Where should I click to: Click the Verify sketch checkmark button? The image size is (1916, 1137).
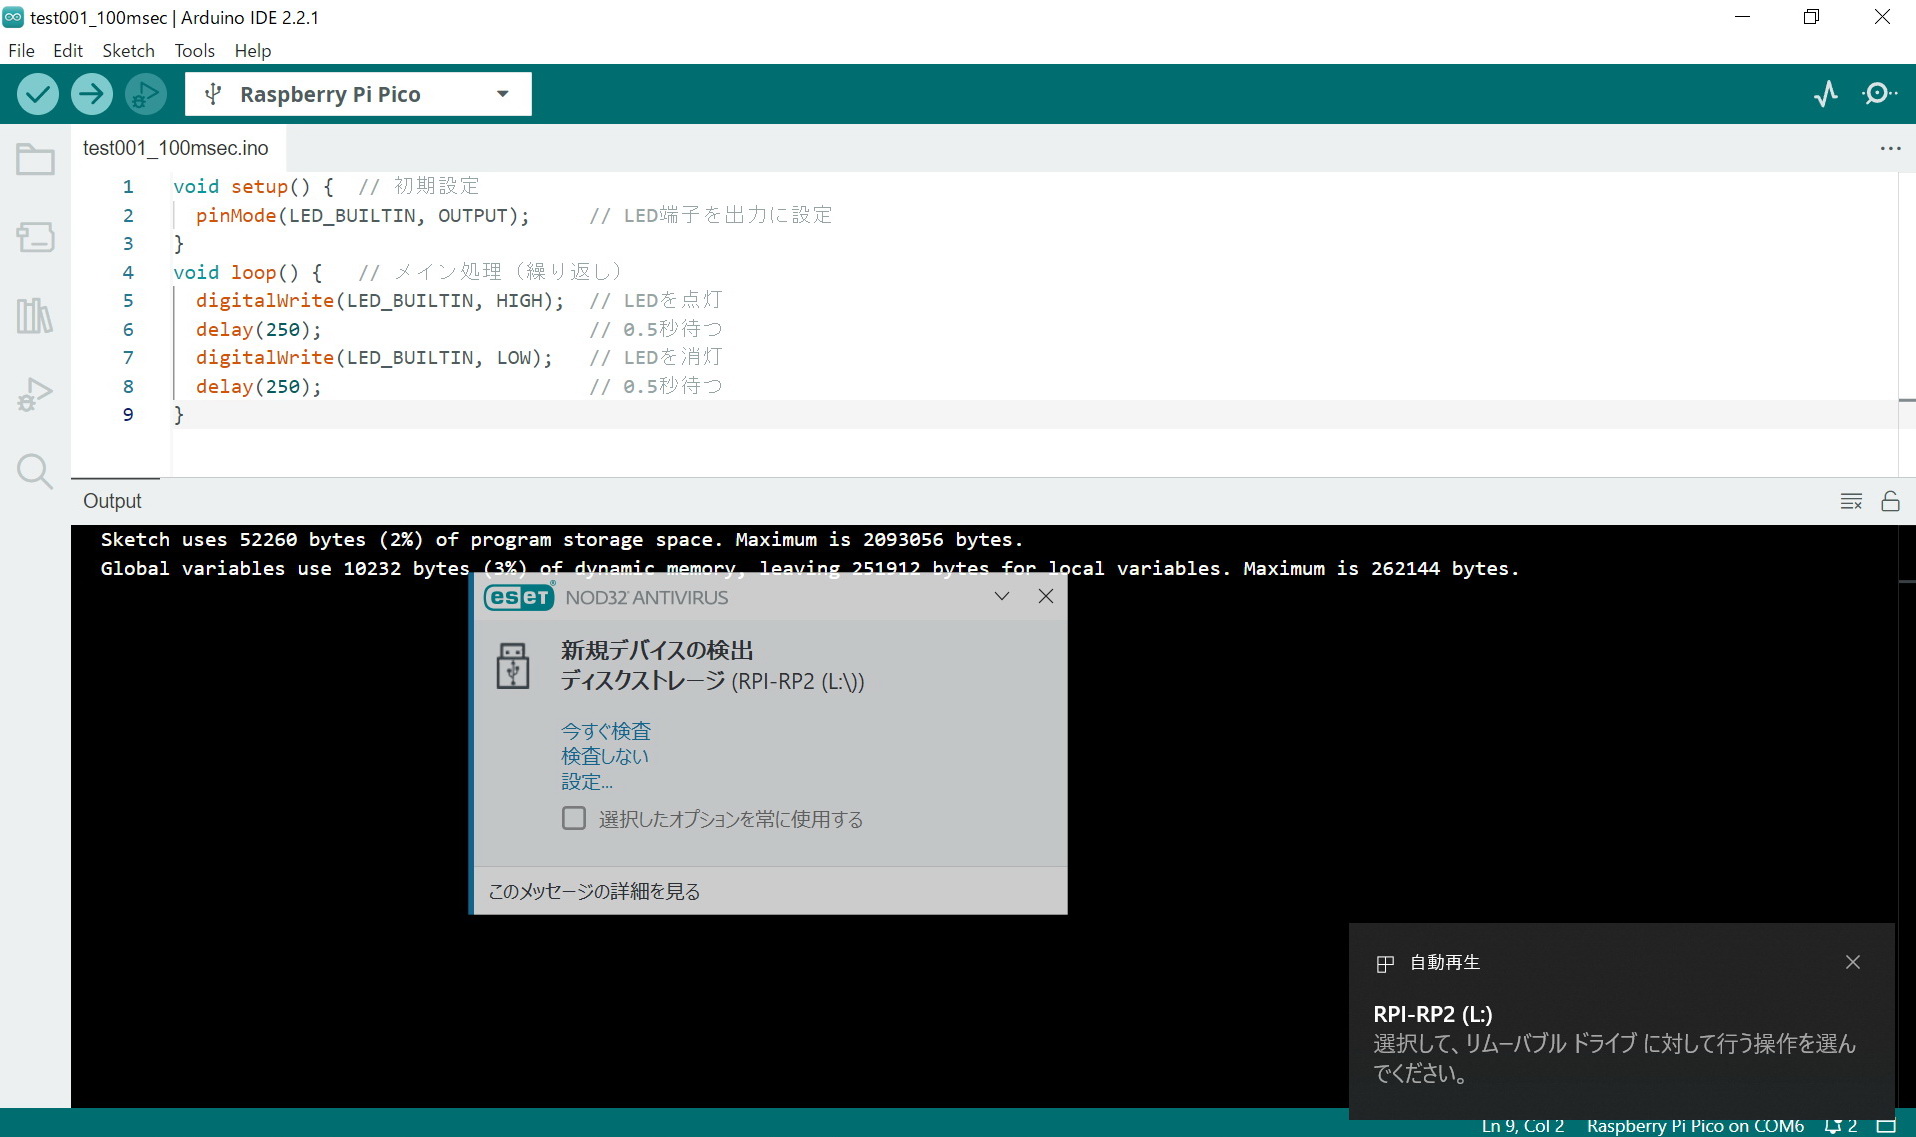tap(37, 94)
